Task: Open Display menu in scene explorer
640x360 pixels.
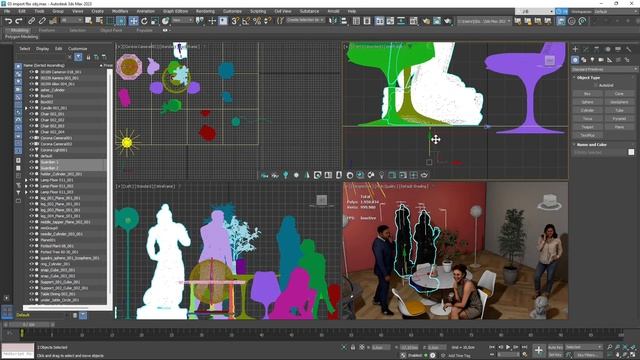Action: pos(42,49)
